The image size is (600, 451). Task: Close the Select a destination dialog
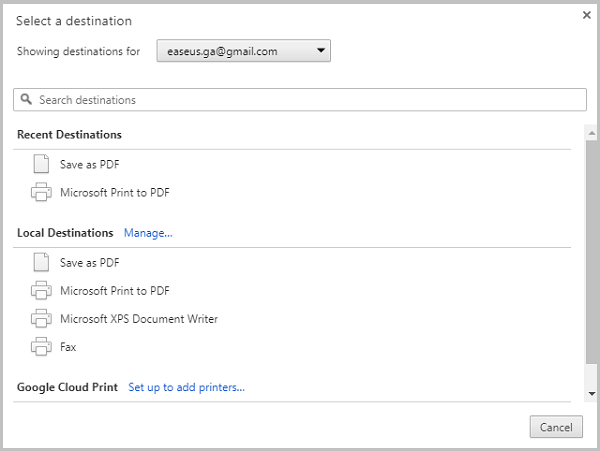[x=586, y=14]
